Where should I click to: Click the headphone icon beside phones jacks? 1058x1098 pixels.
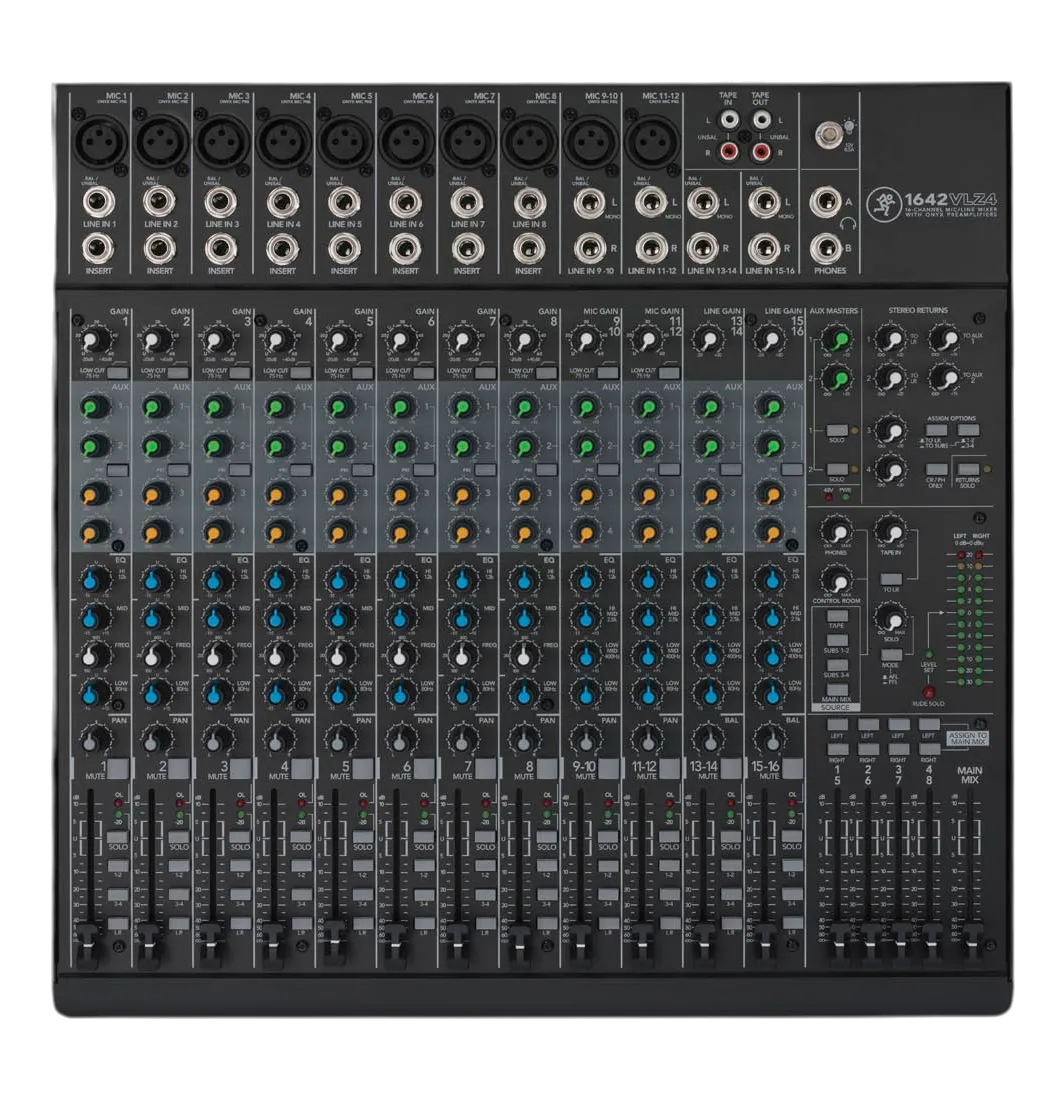click(x=848, y=224)
